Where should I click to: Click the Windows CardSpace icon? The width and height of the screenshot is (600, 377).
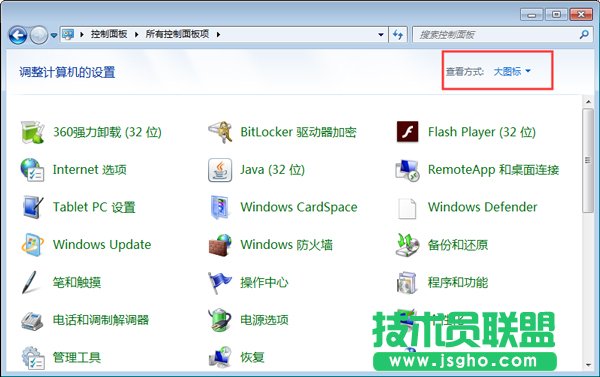click(220, 207)
